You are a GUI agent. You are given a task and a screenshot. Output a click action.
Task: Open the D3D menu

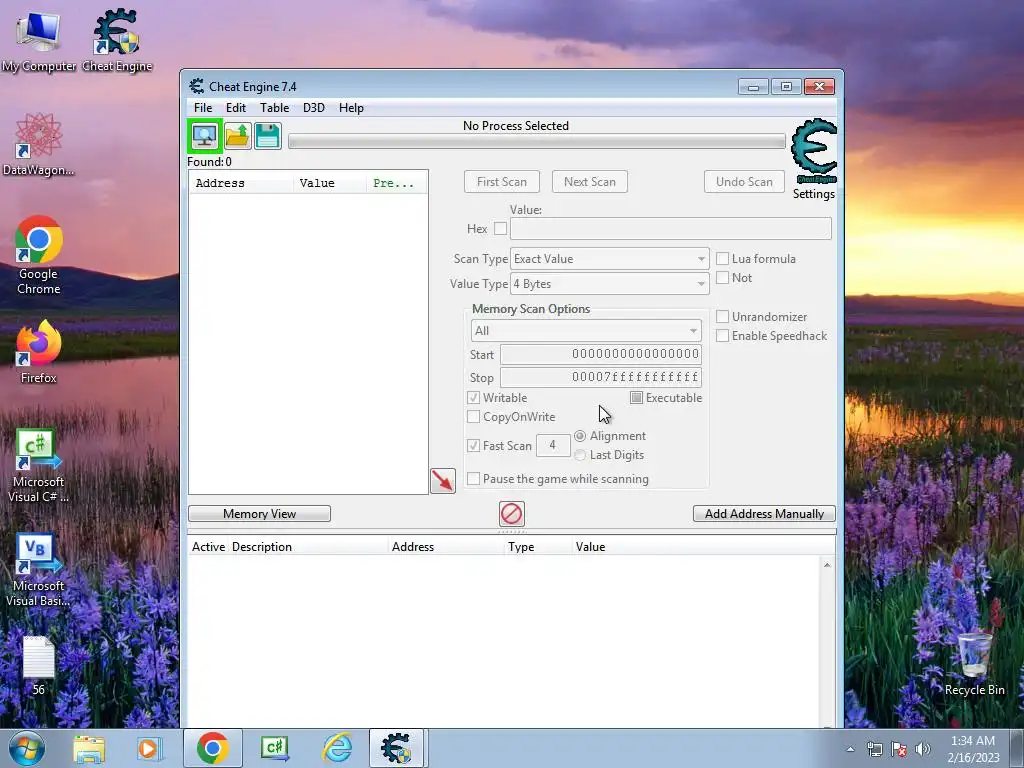313,108
